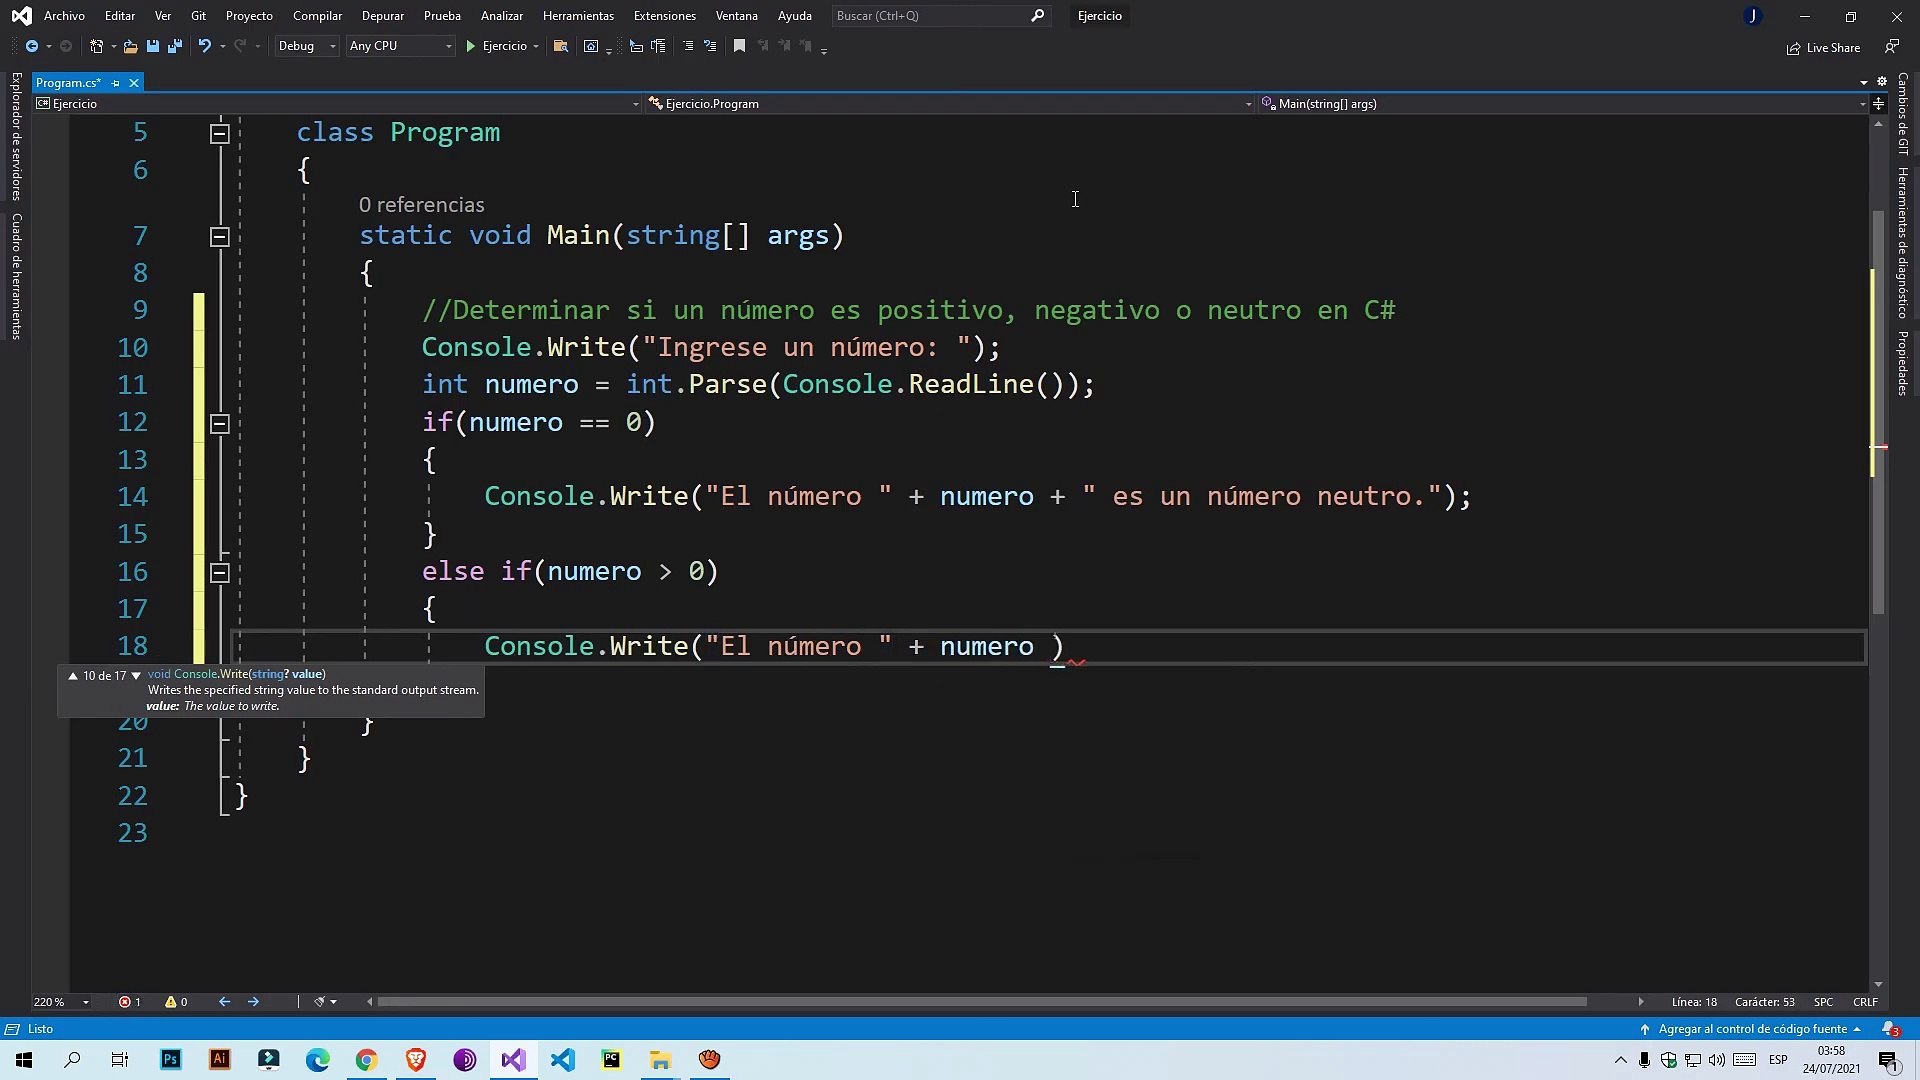Click the Save All icon

coord(175,46)
